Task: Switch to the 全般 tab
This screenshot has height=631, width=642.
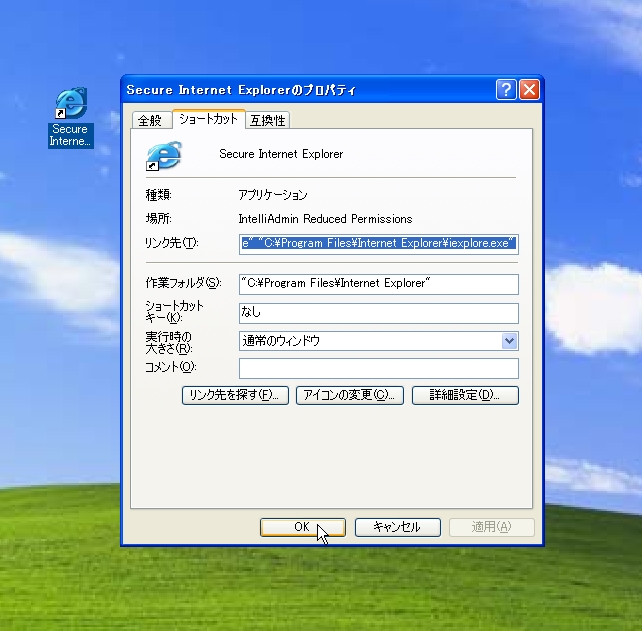Action: point(150,120)
